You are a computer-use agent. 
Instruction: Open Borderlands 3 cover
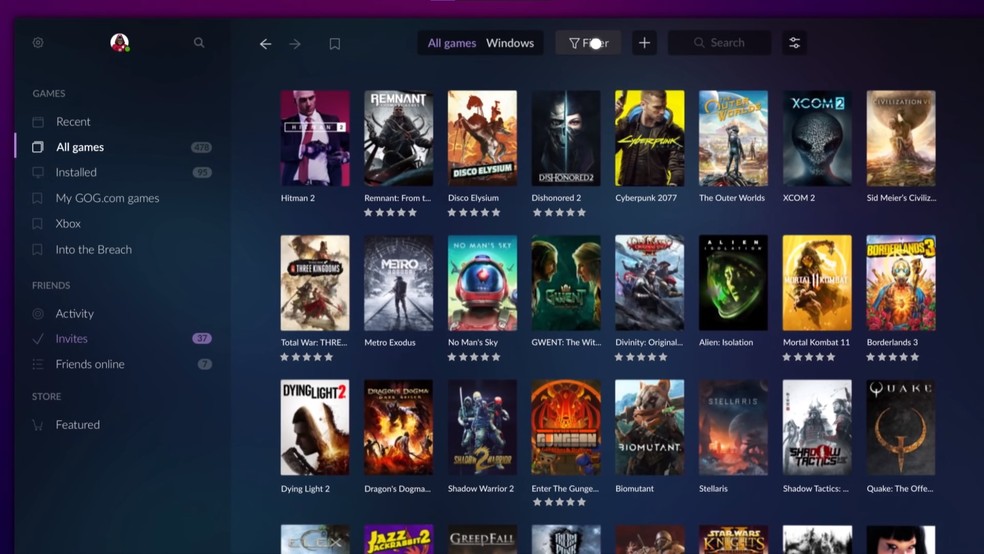[901, 283]
